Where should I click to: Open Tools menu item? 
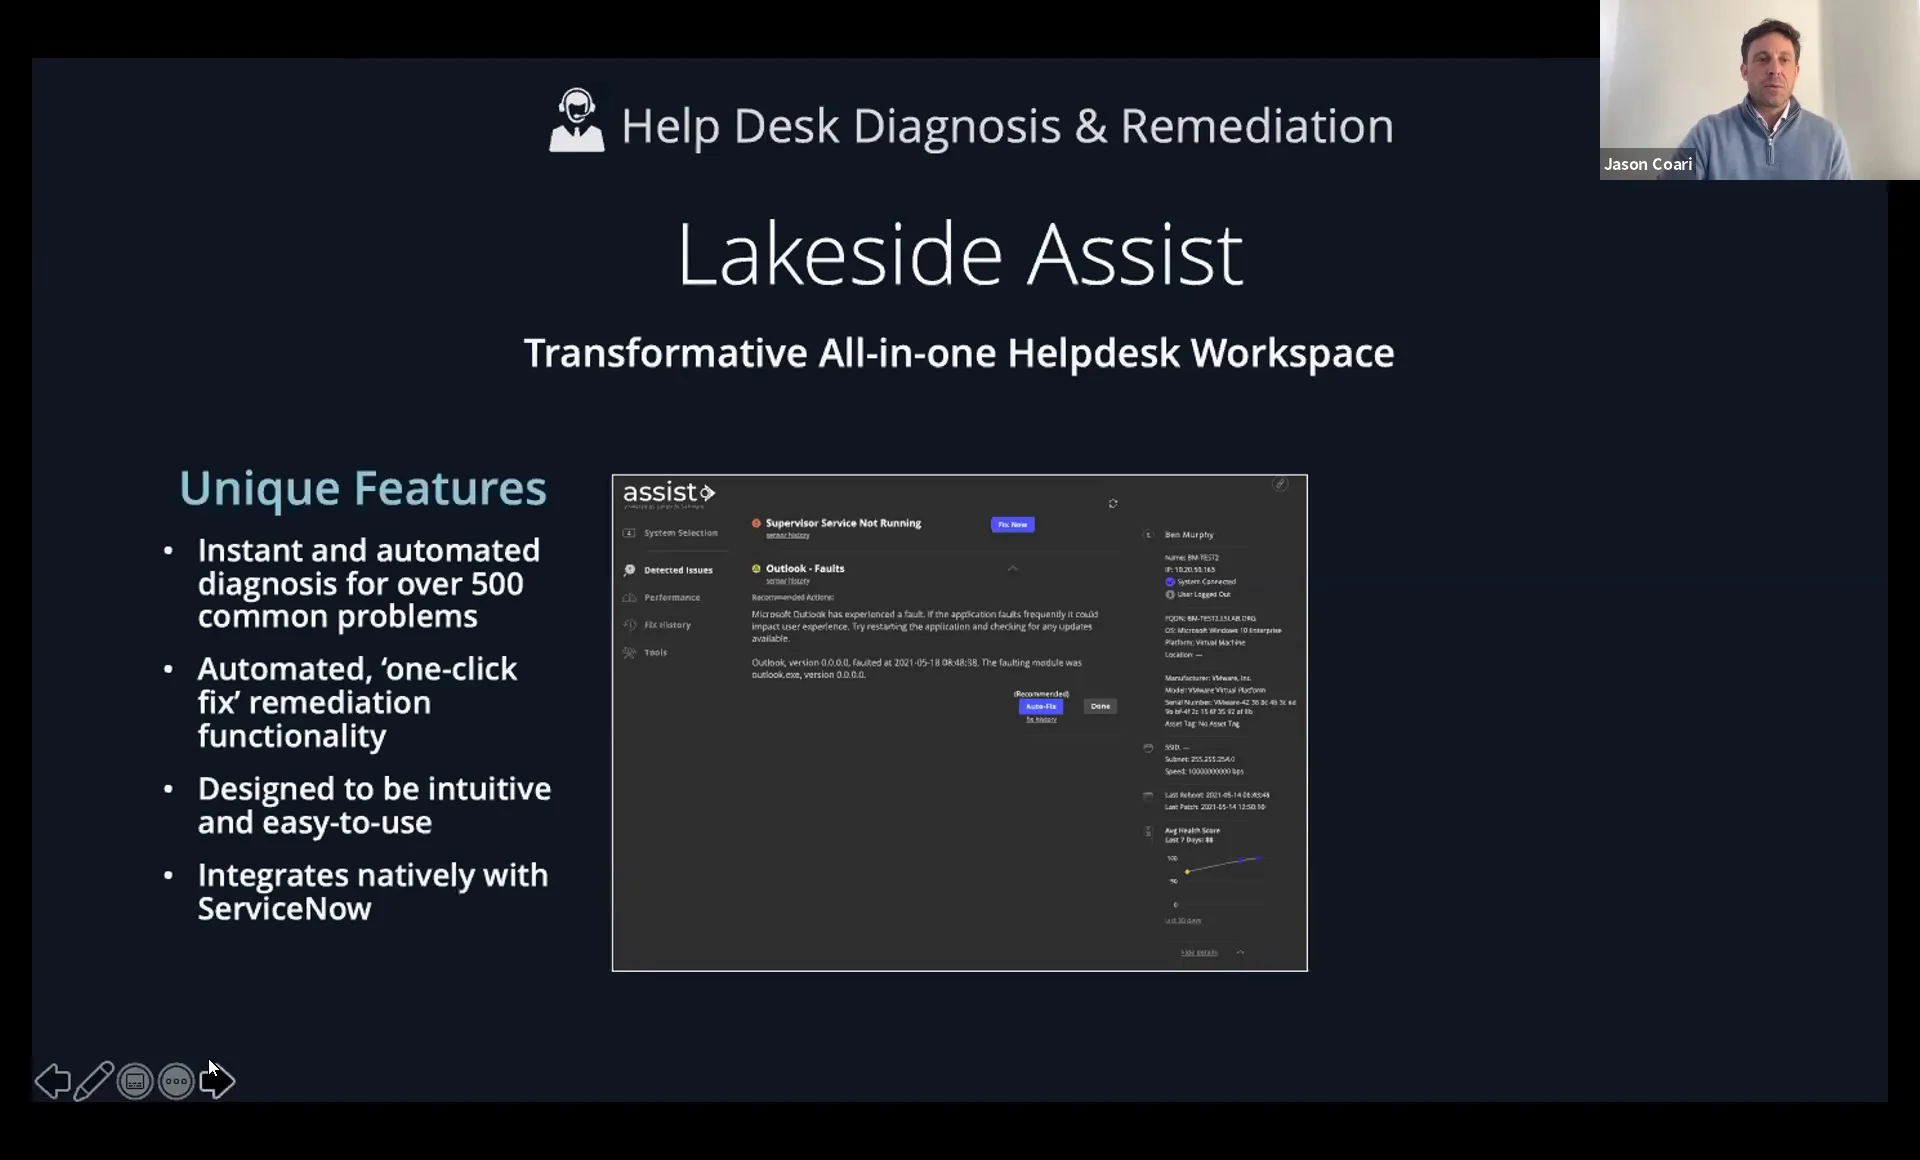tap(655, 652)
